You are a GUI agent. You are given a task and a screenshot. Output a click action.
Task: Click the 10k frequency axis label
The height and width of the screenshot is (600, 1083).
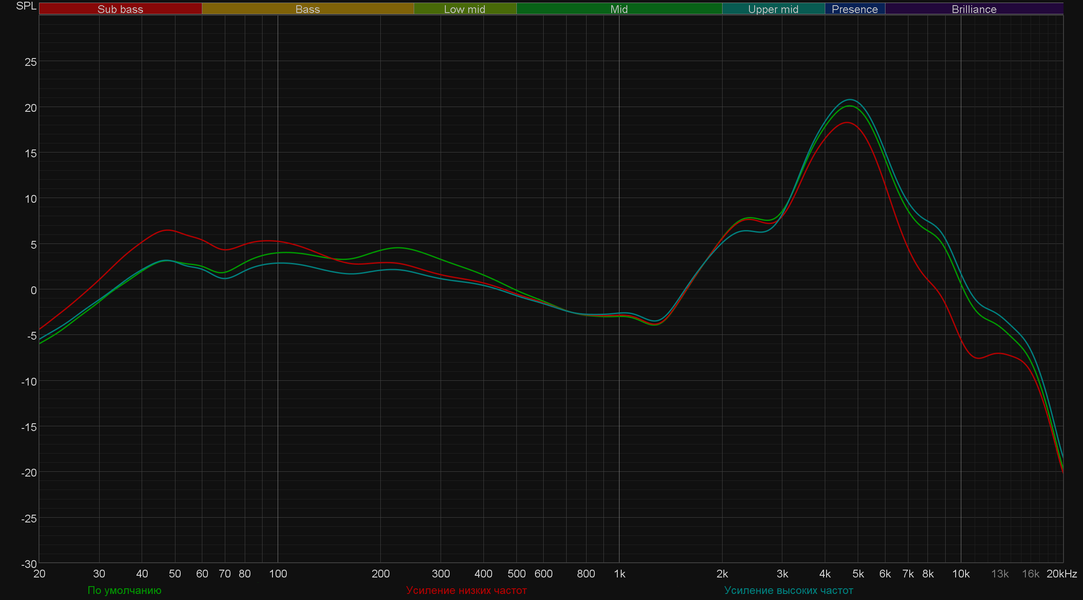point(961,574)
